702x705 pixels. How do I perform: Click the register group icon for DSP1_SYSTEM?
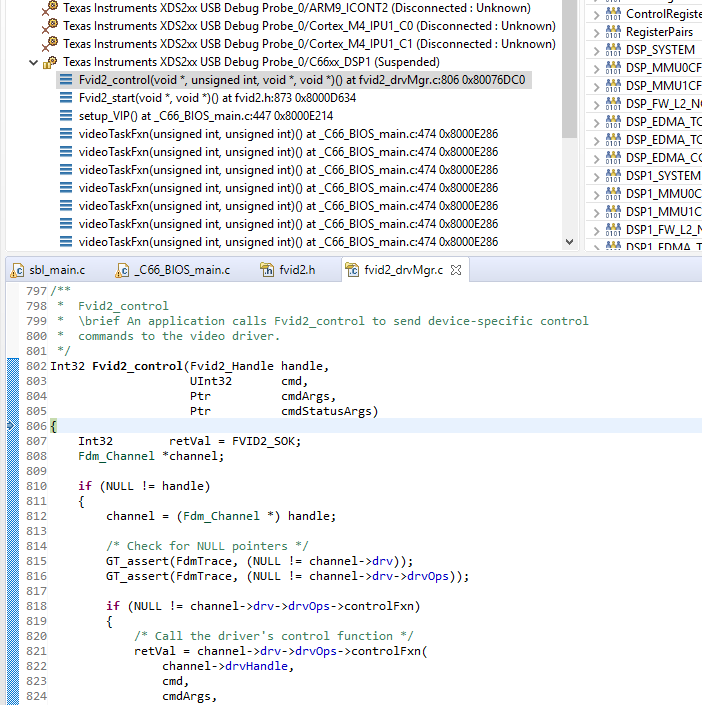[613, 176]
